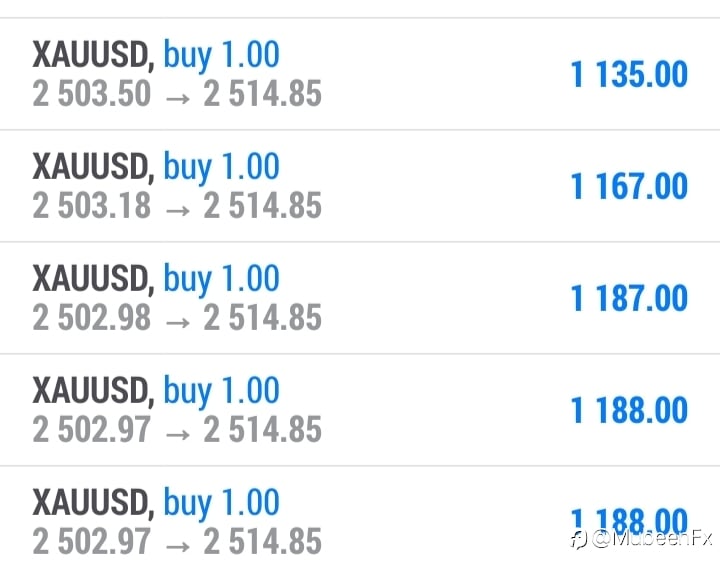The image size is (720, 574).
Task: Click the 2 503.18 entry price
Action: click(x=92, y=205)
